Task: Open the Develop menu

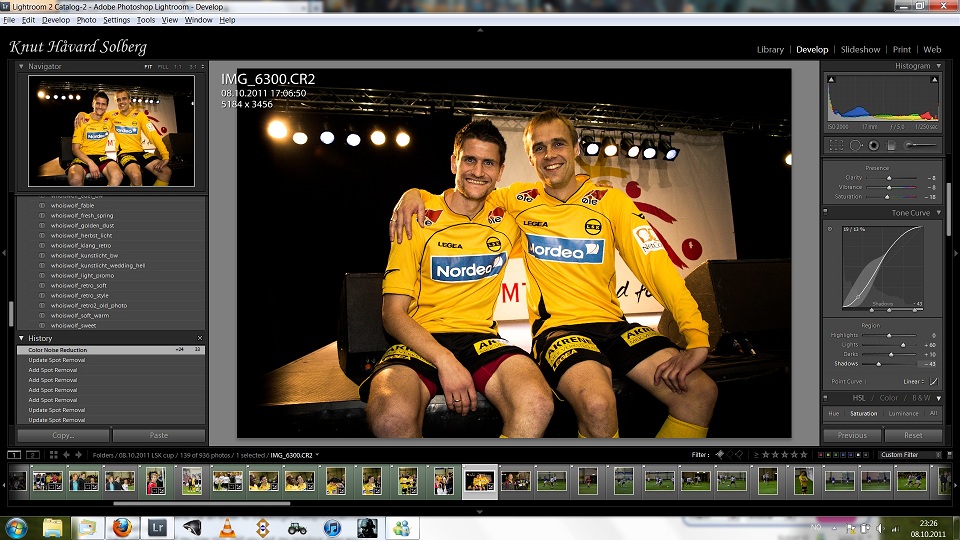Action: 56,20
